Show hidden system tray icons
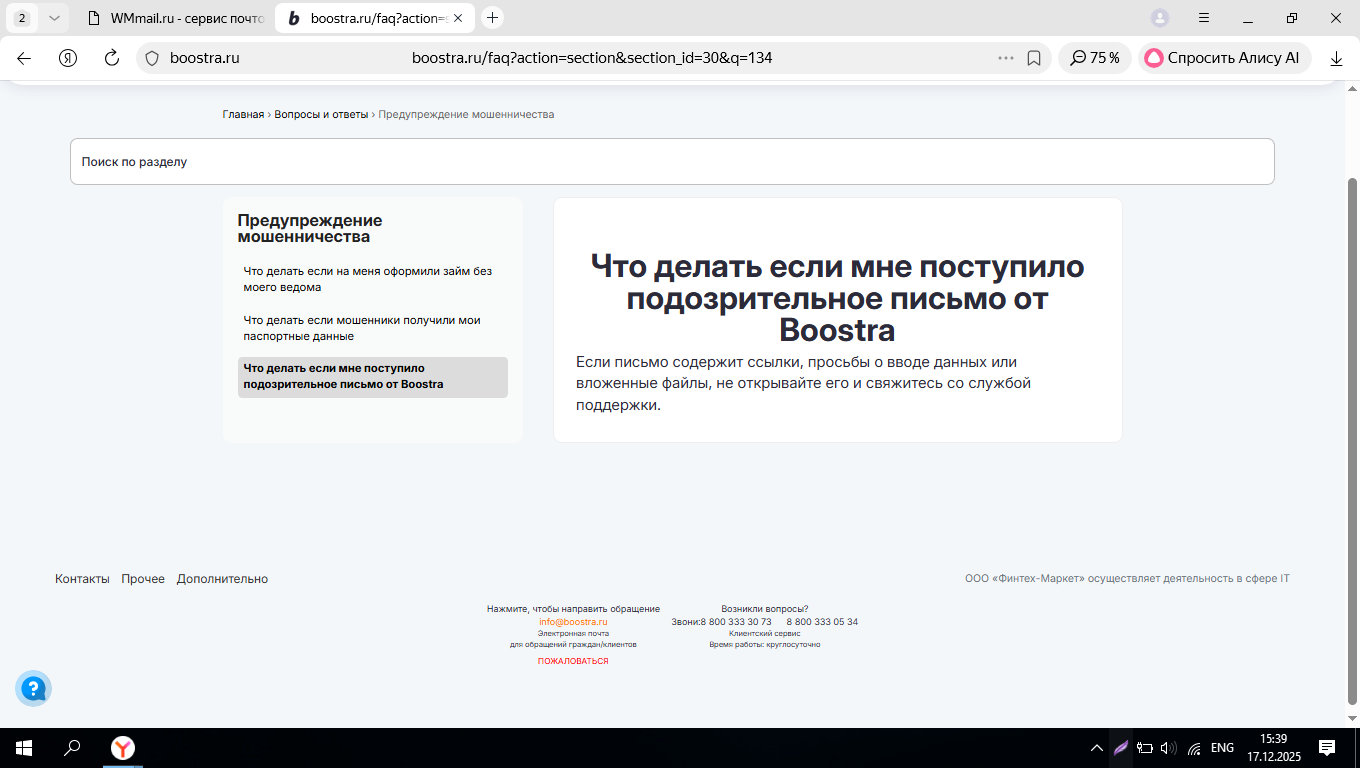This screenshot has height=768, width=1360. click(x=1096, y=748)
